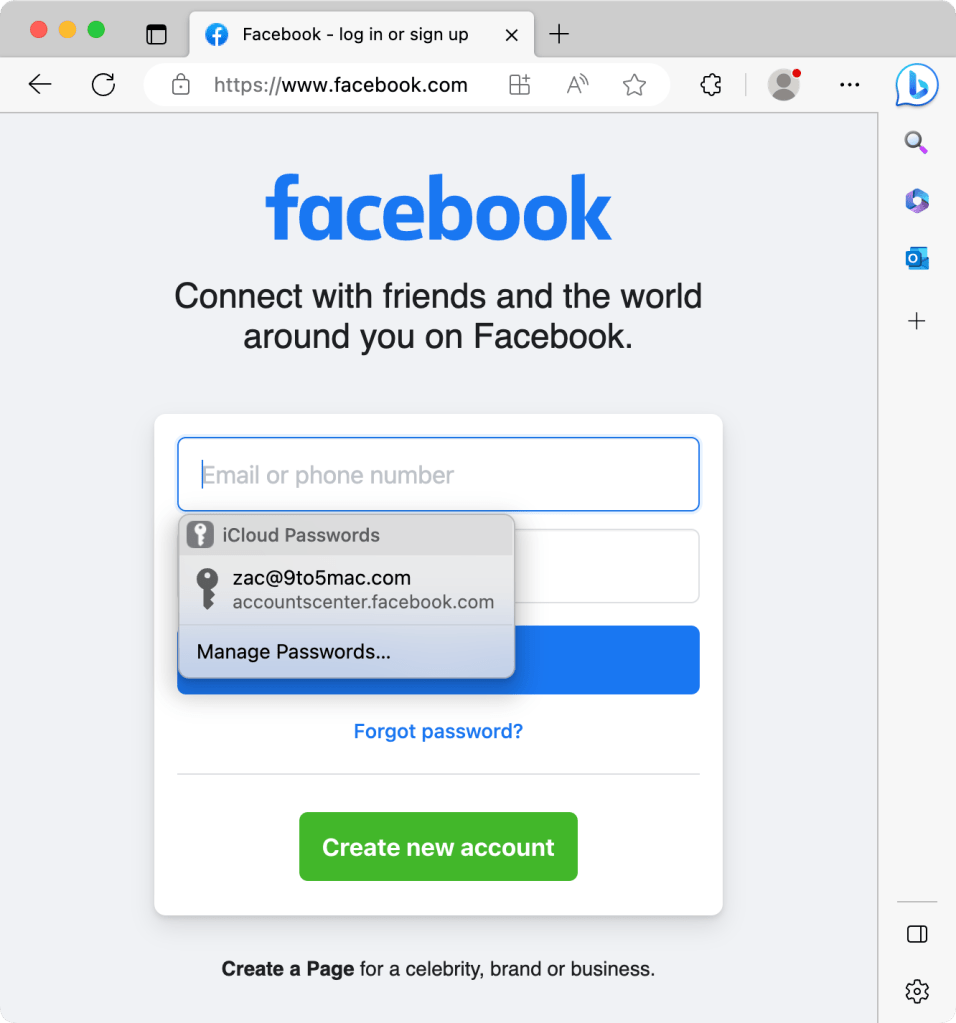This screenshot has height=1023, width=956.
Task: Toggle vertical tabs button
Action: (x=157, y=34)
